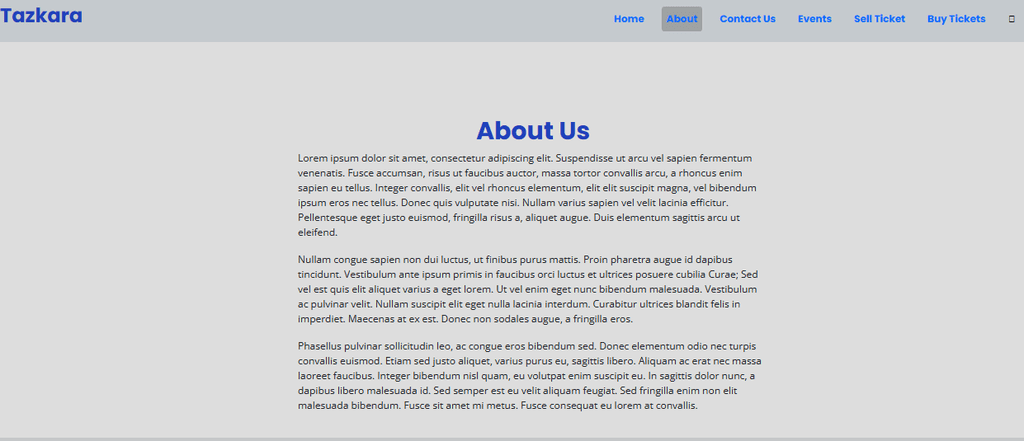Open the Home page link
The image size is (1024, 441).
click(629, 19)
